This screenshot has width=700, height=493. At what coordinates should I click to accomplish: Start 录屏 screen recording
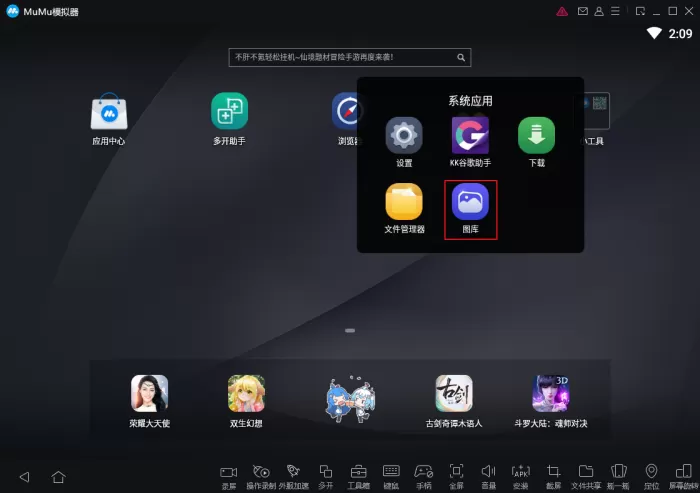click(229, 476)
